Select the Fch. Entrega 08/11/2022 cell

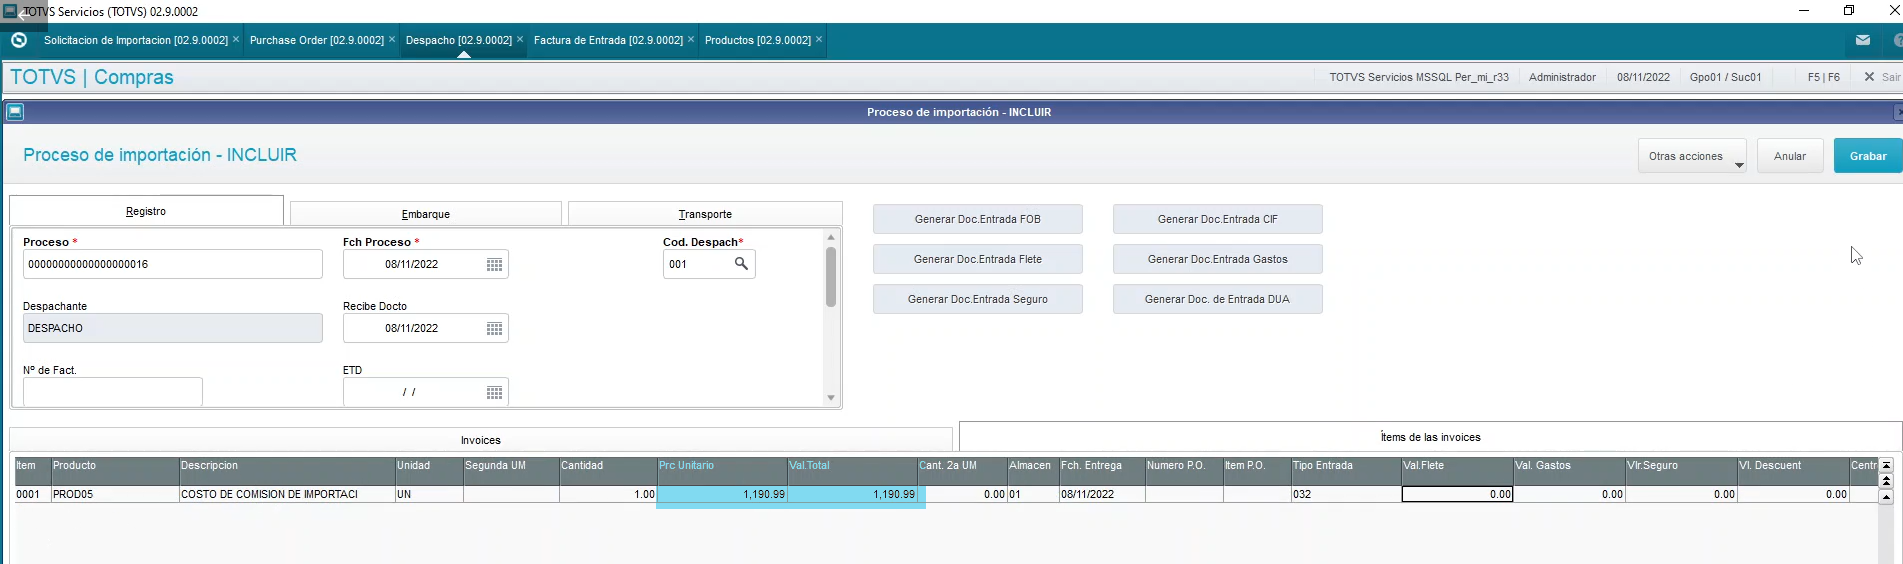click(1102, 494)
